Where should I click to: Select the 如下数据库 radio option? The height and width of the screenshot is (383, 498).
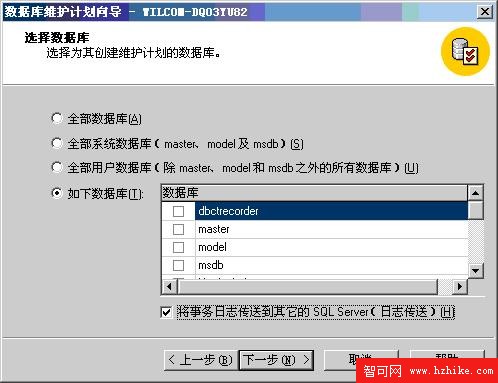[x=57, y=193]
